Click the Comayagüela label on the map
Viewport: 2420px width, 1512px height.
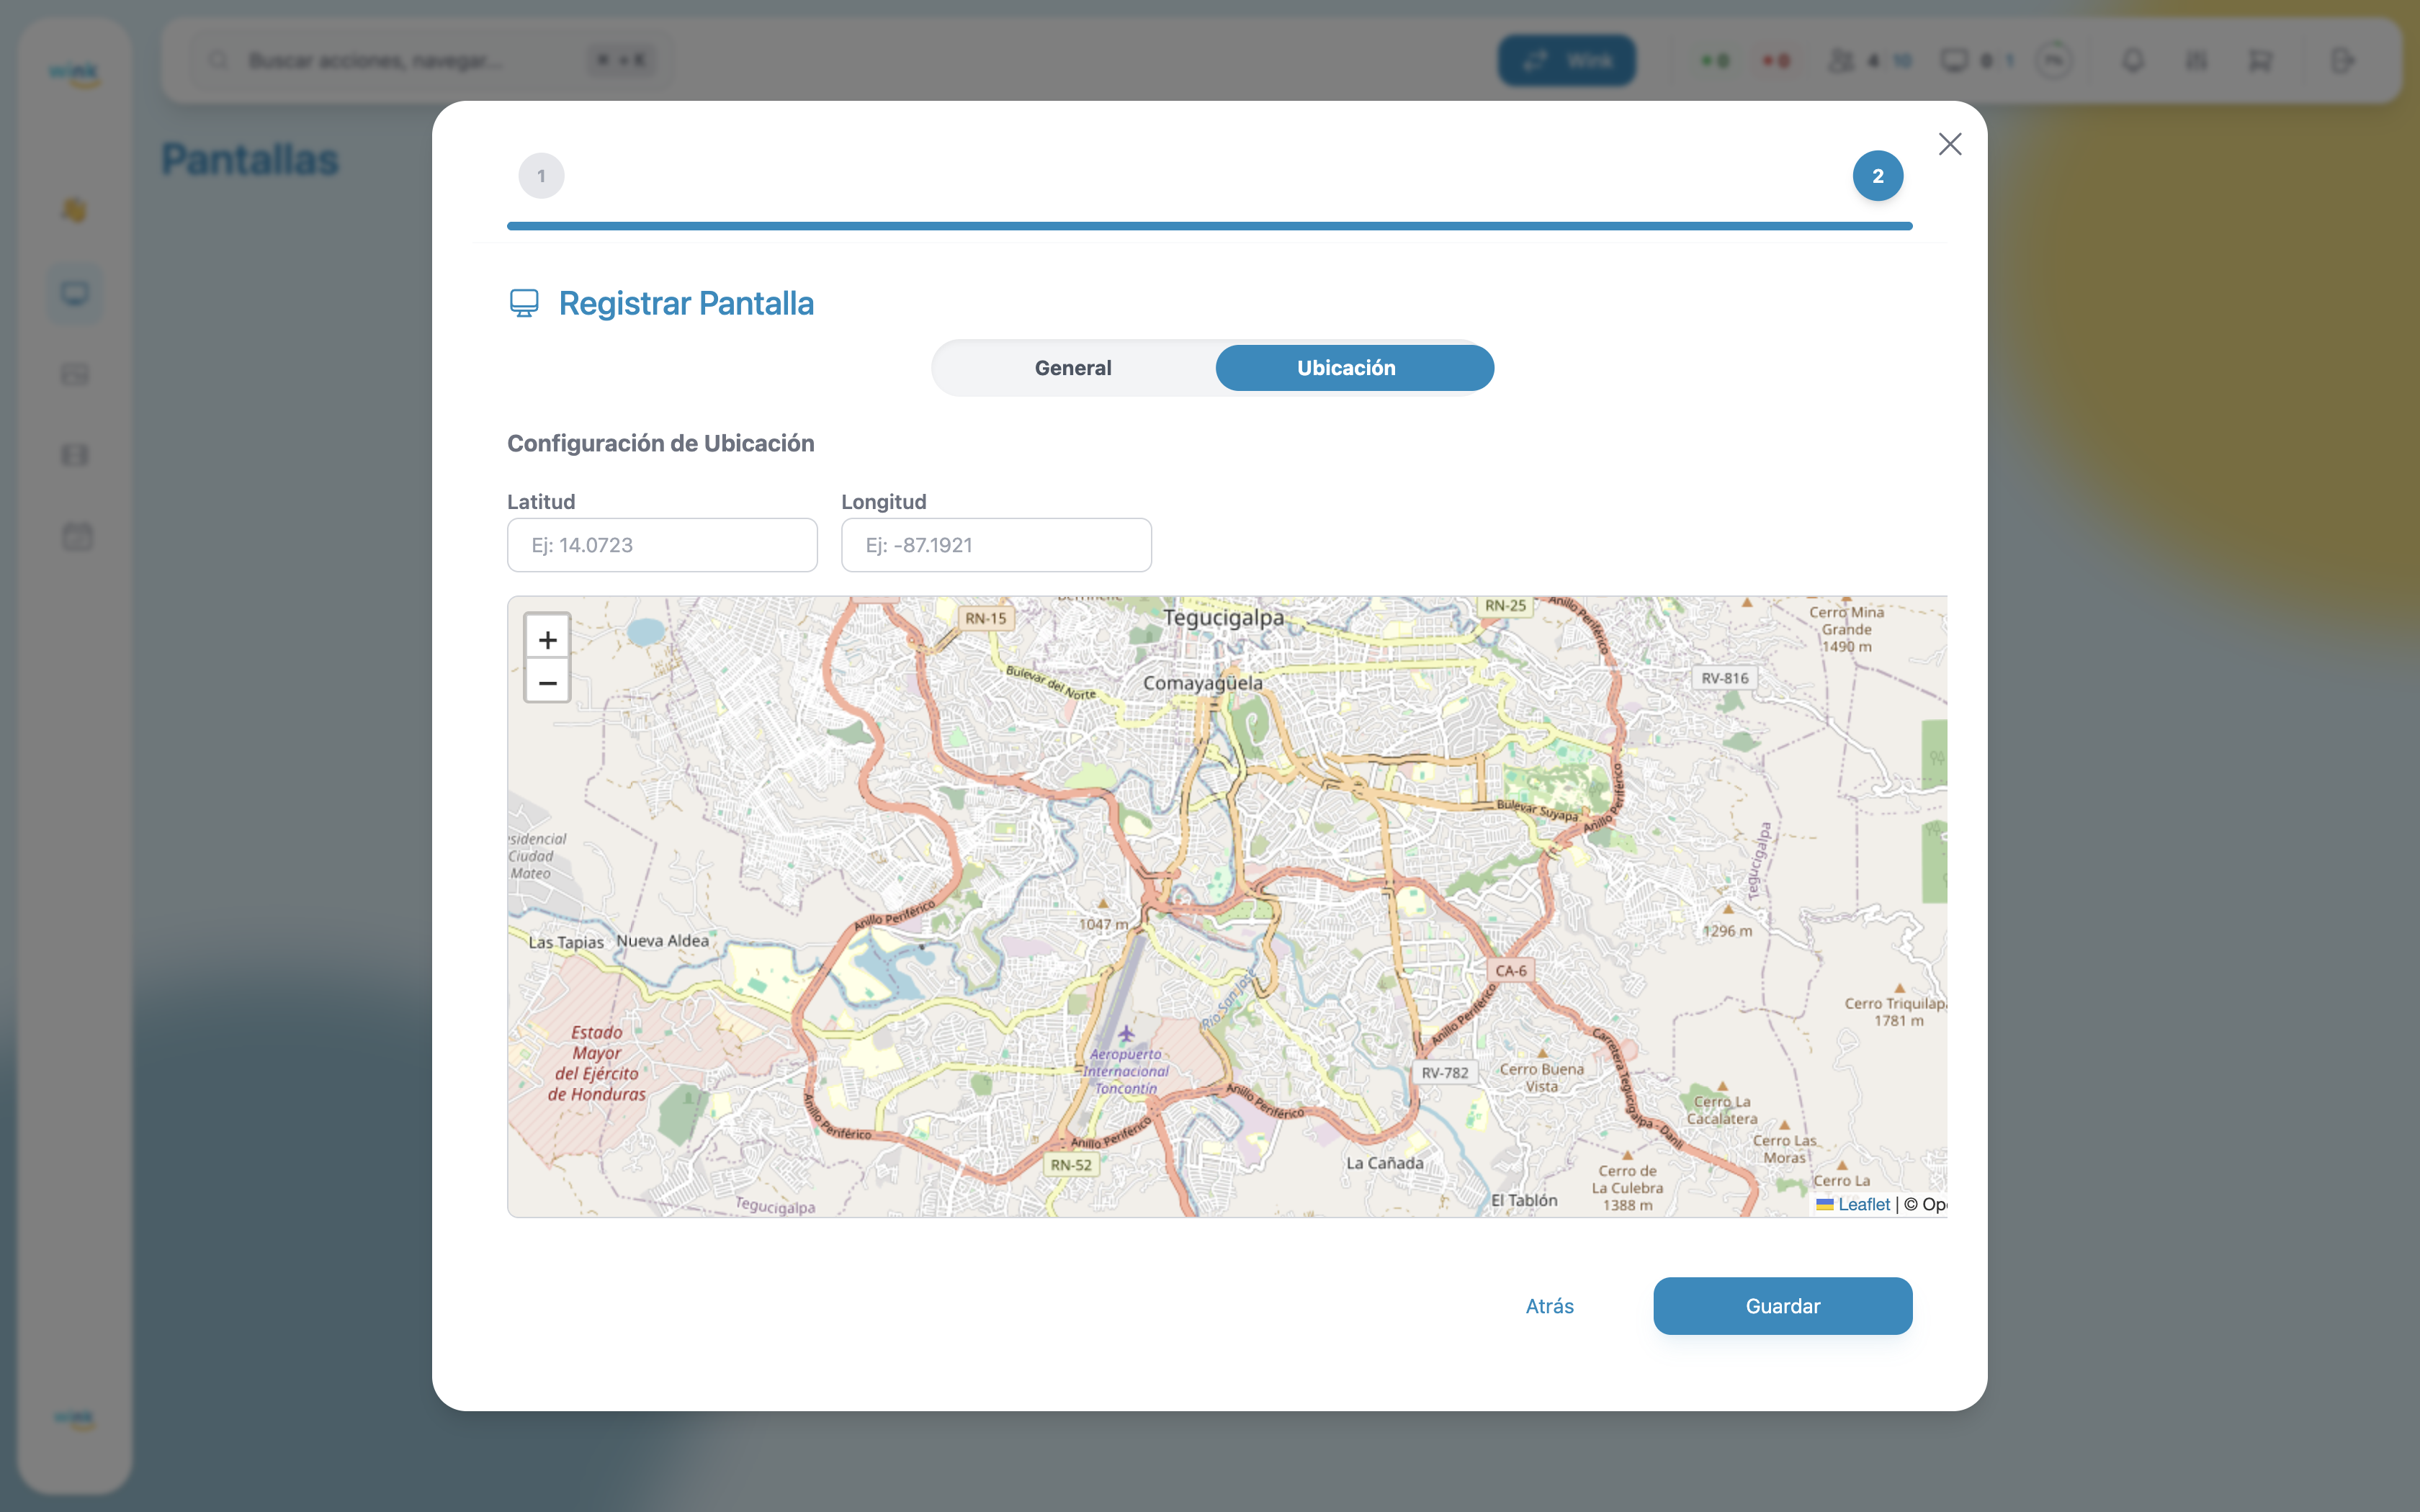coord(1202,683)
